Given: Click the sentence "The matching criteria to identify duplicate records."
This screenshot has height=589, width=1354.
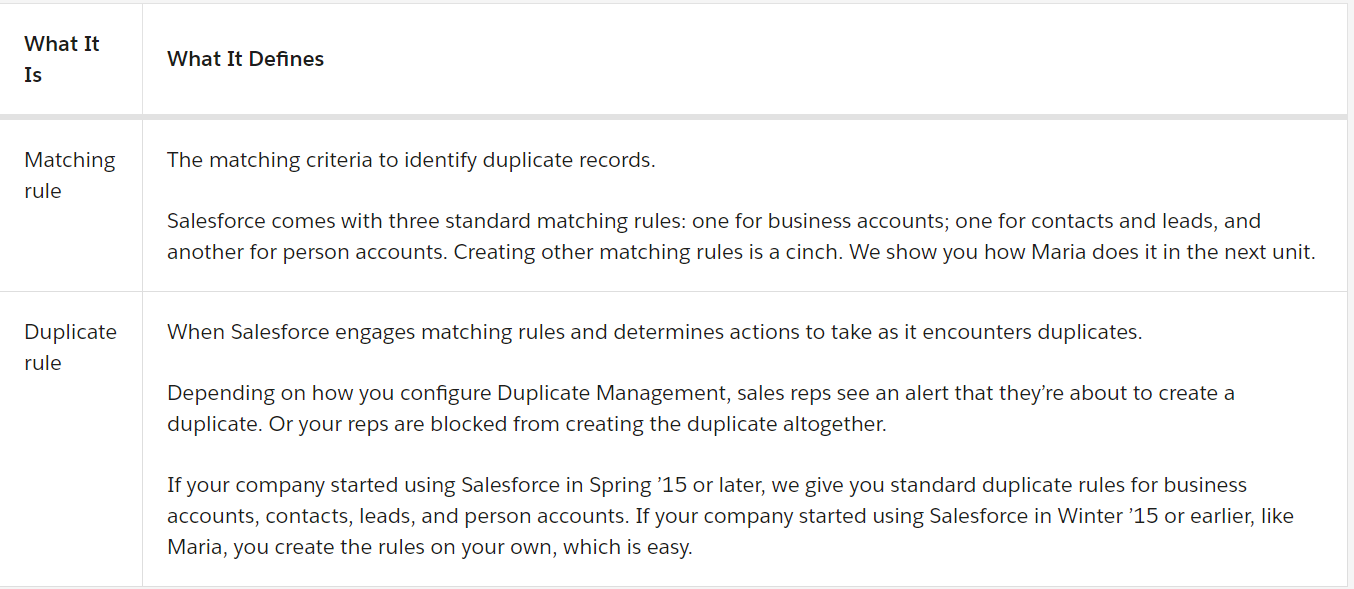Looking at the screenshot, I should coord(411,160).
